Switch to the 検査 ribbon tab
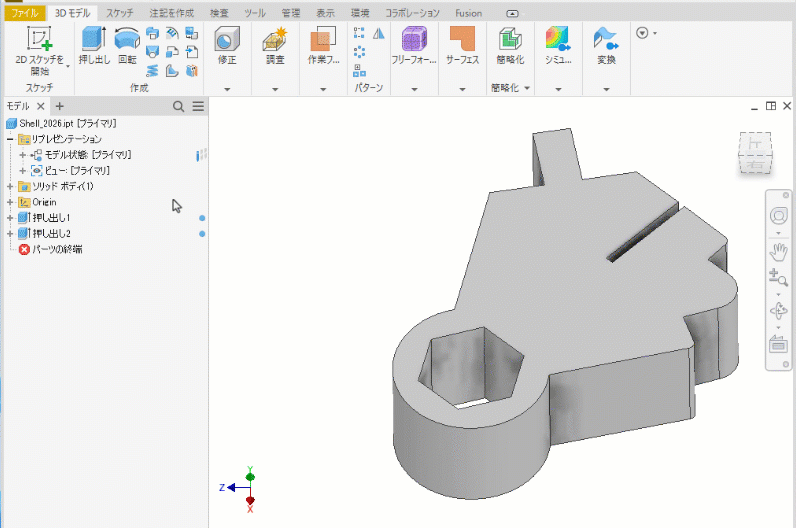Viewport: 796px width, 528px height. pyautogui.click(x=219, y=13)
